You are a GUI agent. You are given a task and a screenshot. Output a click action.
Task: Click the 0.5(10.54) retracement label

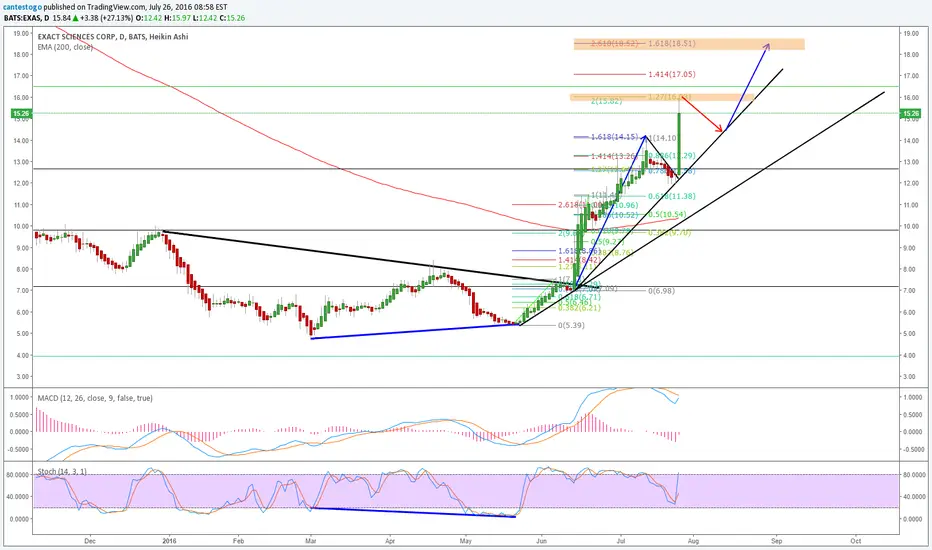pos(667,215)
